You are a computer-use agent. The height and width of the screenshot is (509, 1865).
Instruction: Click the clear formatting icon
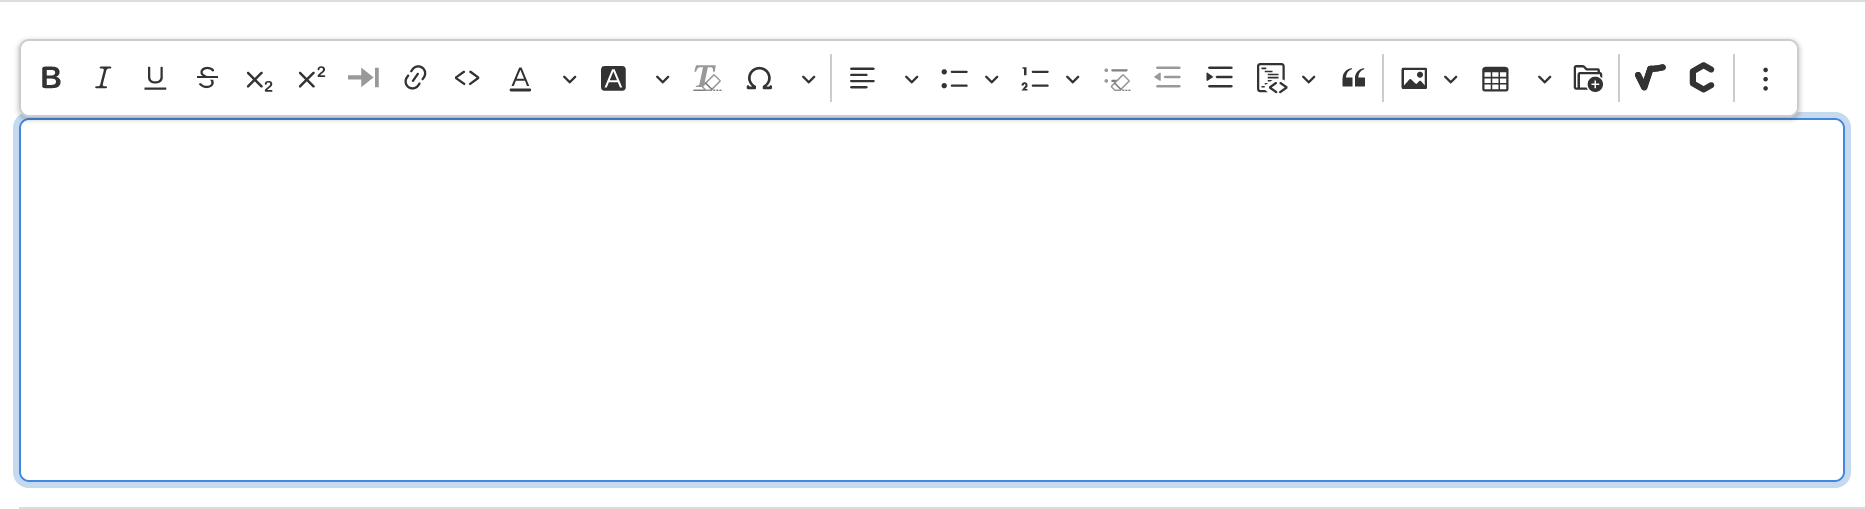click(707, 78)
